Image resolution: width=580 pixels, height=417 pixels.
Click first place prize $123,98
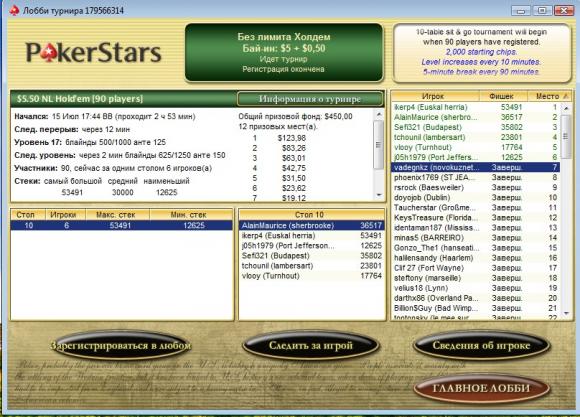291,138
